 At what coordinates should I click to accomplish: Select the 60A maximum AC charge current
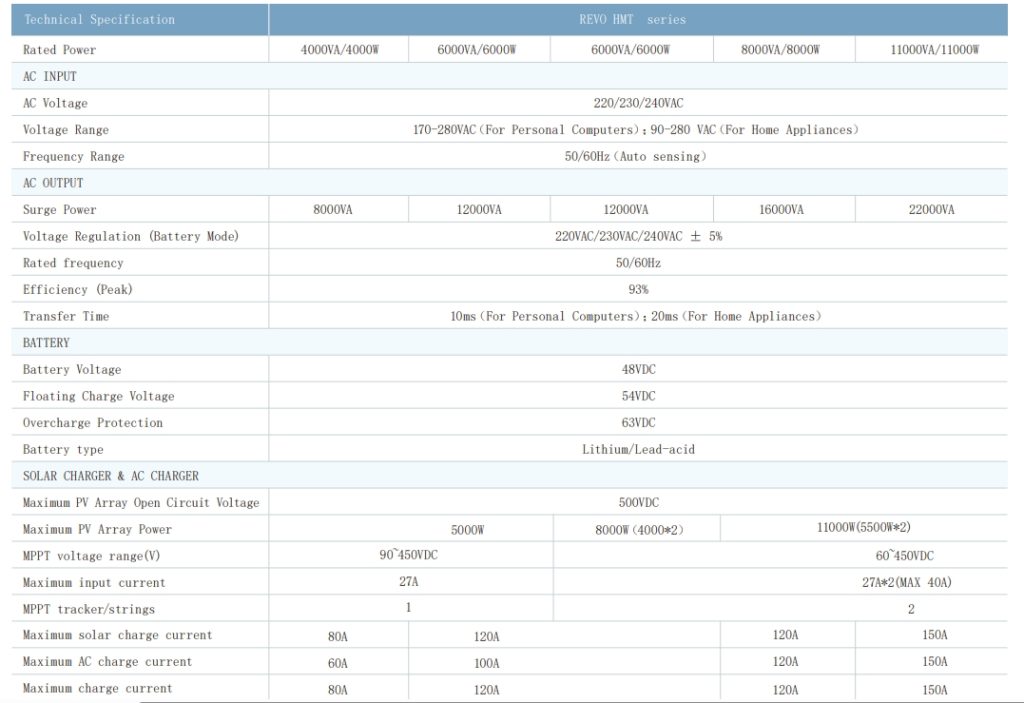[338, 663]
